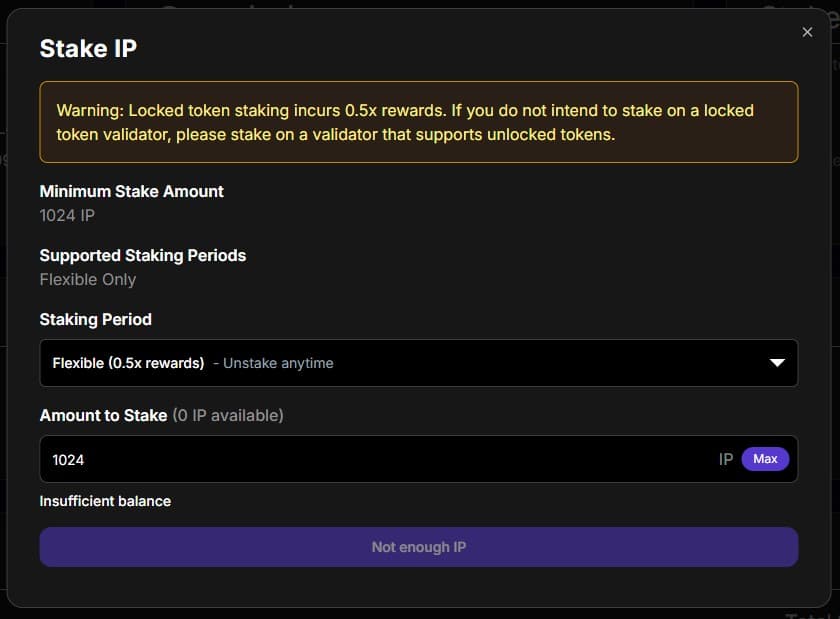Click the Staking Period dropdown arrow
Viewport: 840px width, 619px height.
click(777, 363)
